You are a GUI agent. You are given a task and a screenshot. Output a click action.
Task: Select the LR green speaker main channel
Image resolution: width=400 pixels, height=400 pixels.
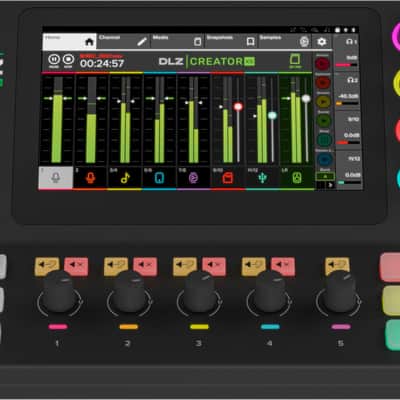pyautogui.click(x=297, y=178)
